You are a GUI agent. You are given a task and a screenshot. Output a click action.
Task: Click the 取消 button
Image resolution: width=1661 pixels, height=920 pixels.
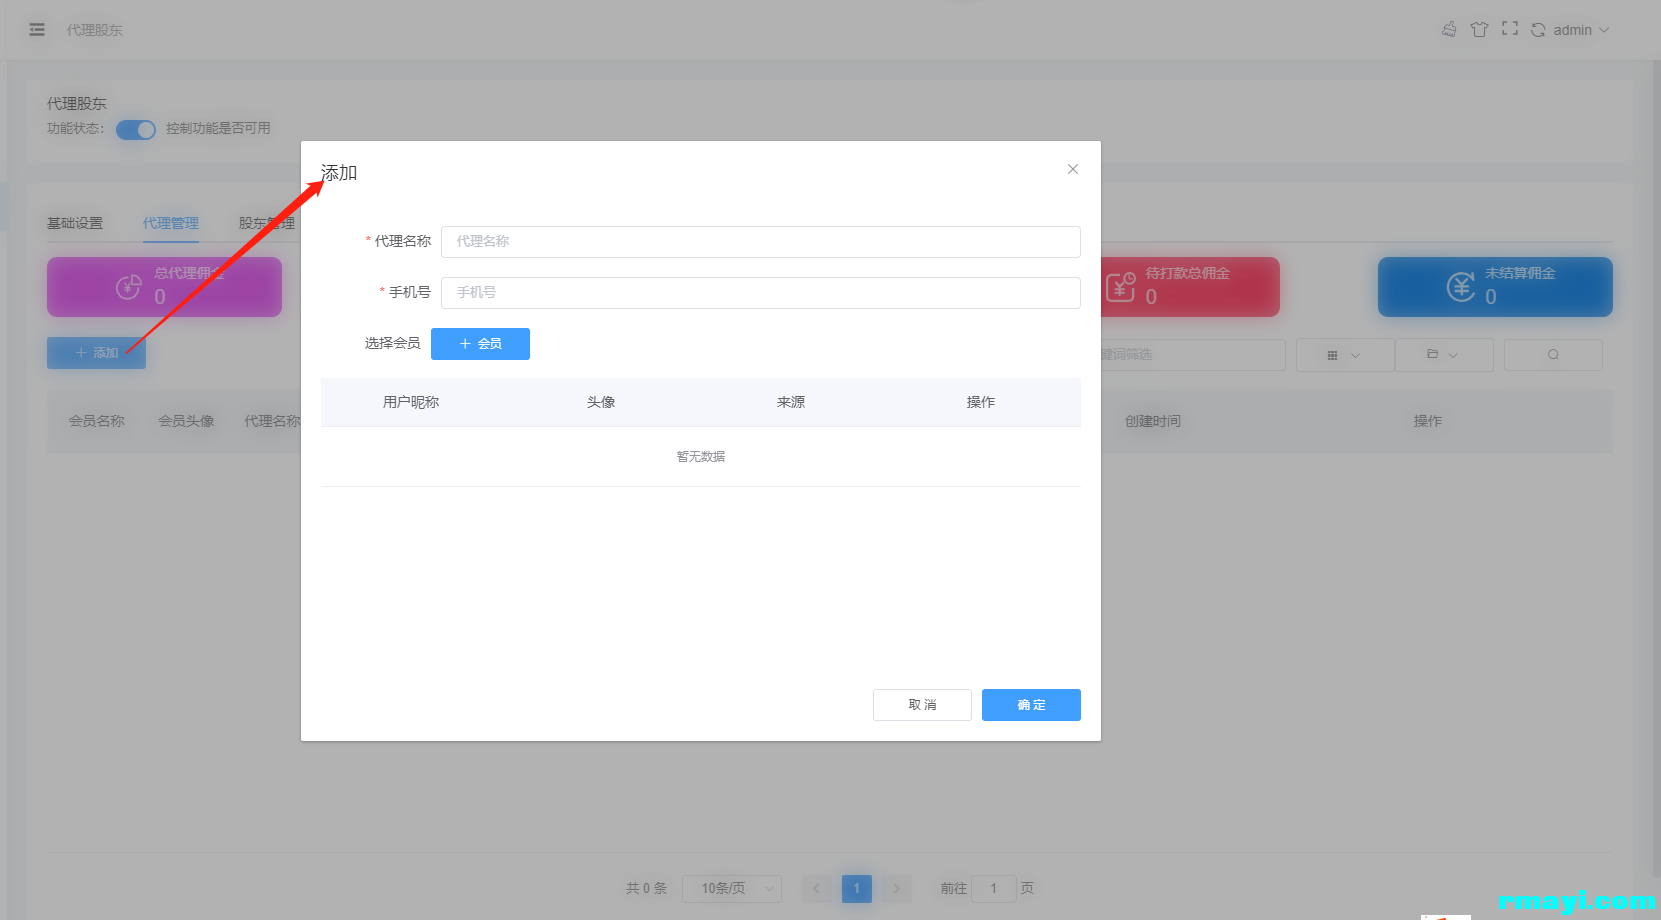coord(922,705)
